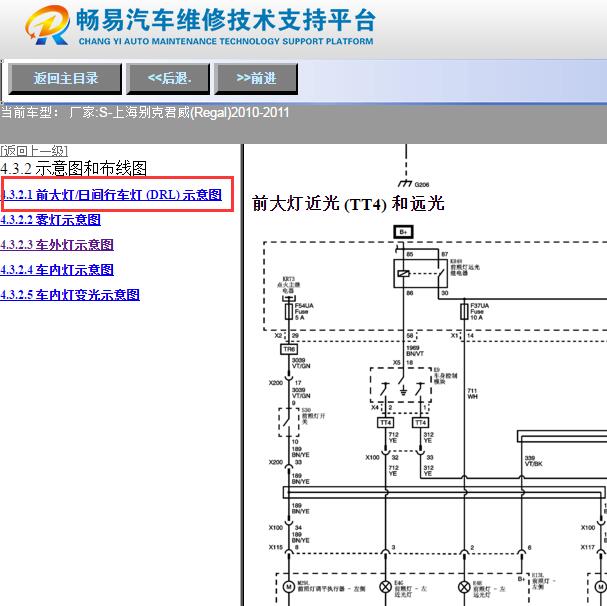This screenshot has width=607, height=606.
Task: Click the 1969 BN/VT wire label
Action: pyautogui.click(x=415, y=351)
